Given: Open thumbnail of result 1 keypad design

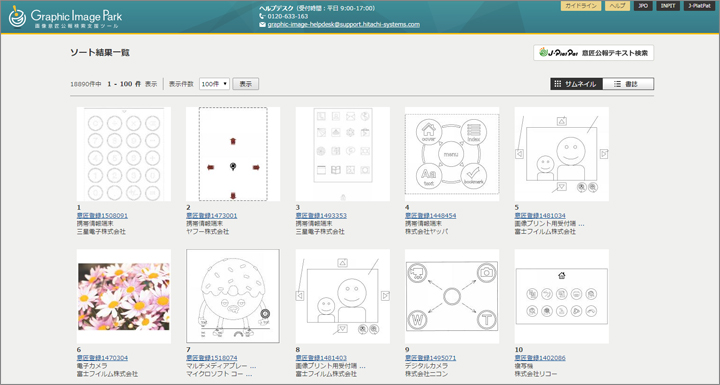Looking at the screenshot, I should [x=124, y=154].
